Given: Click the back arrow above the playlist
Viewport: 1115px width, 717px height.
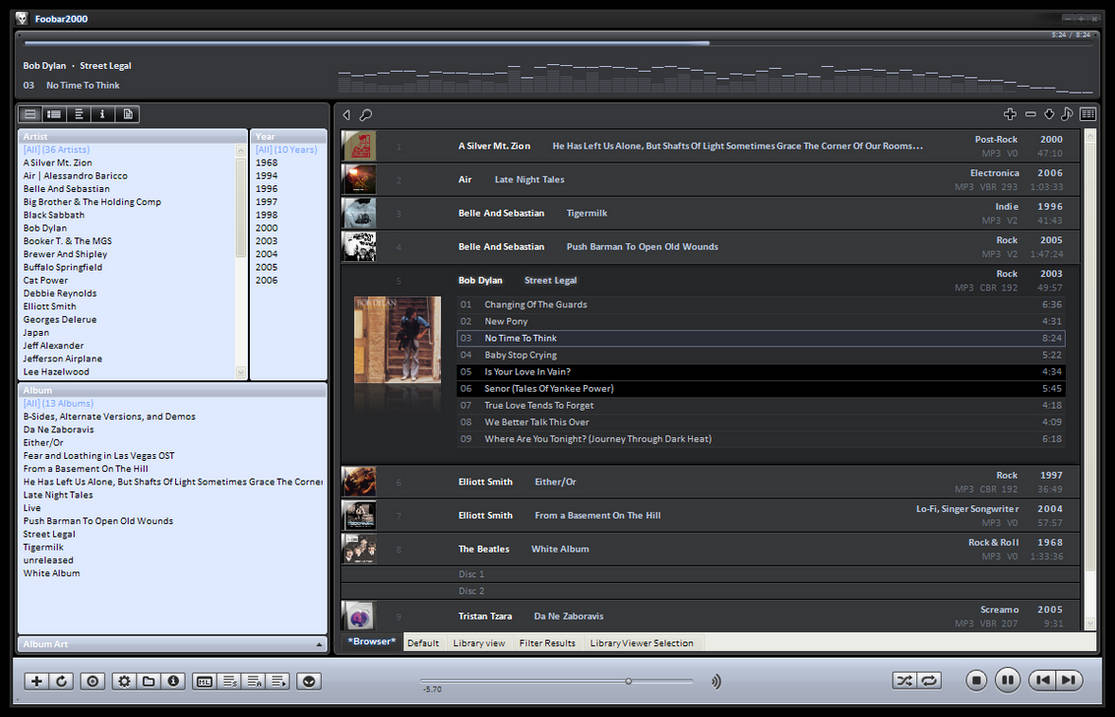Looking at the screenshot, I should tap(346, 115).
